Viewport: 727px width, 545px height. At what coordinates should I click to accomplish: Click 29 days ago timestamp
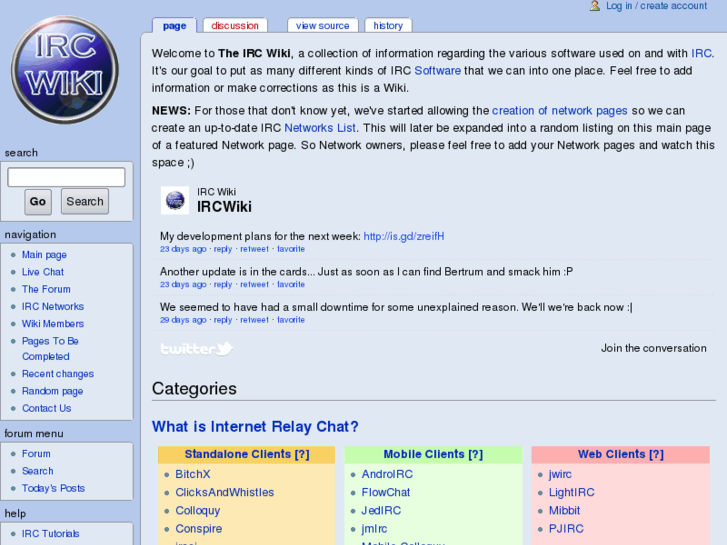183,320
